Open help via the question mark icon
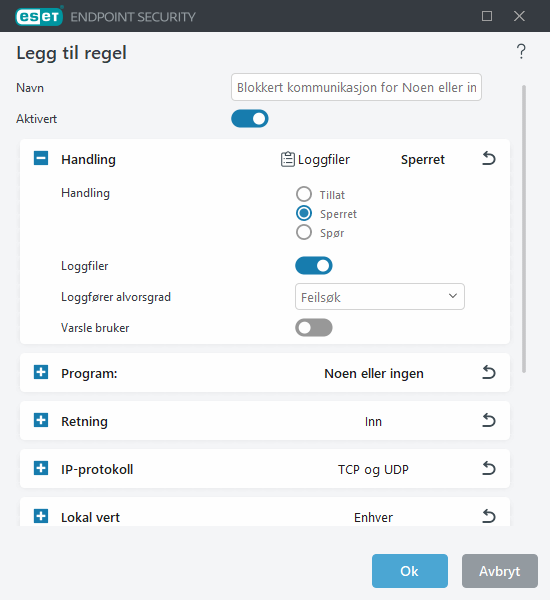 pos(521,51)
